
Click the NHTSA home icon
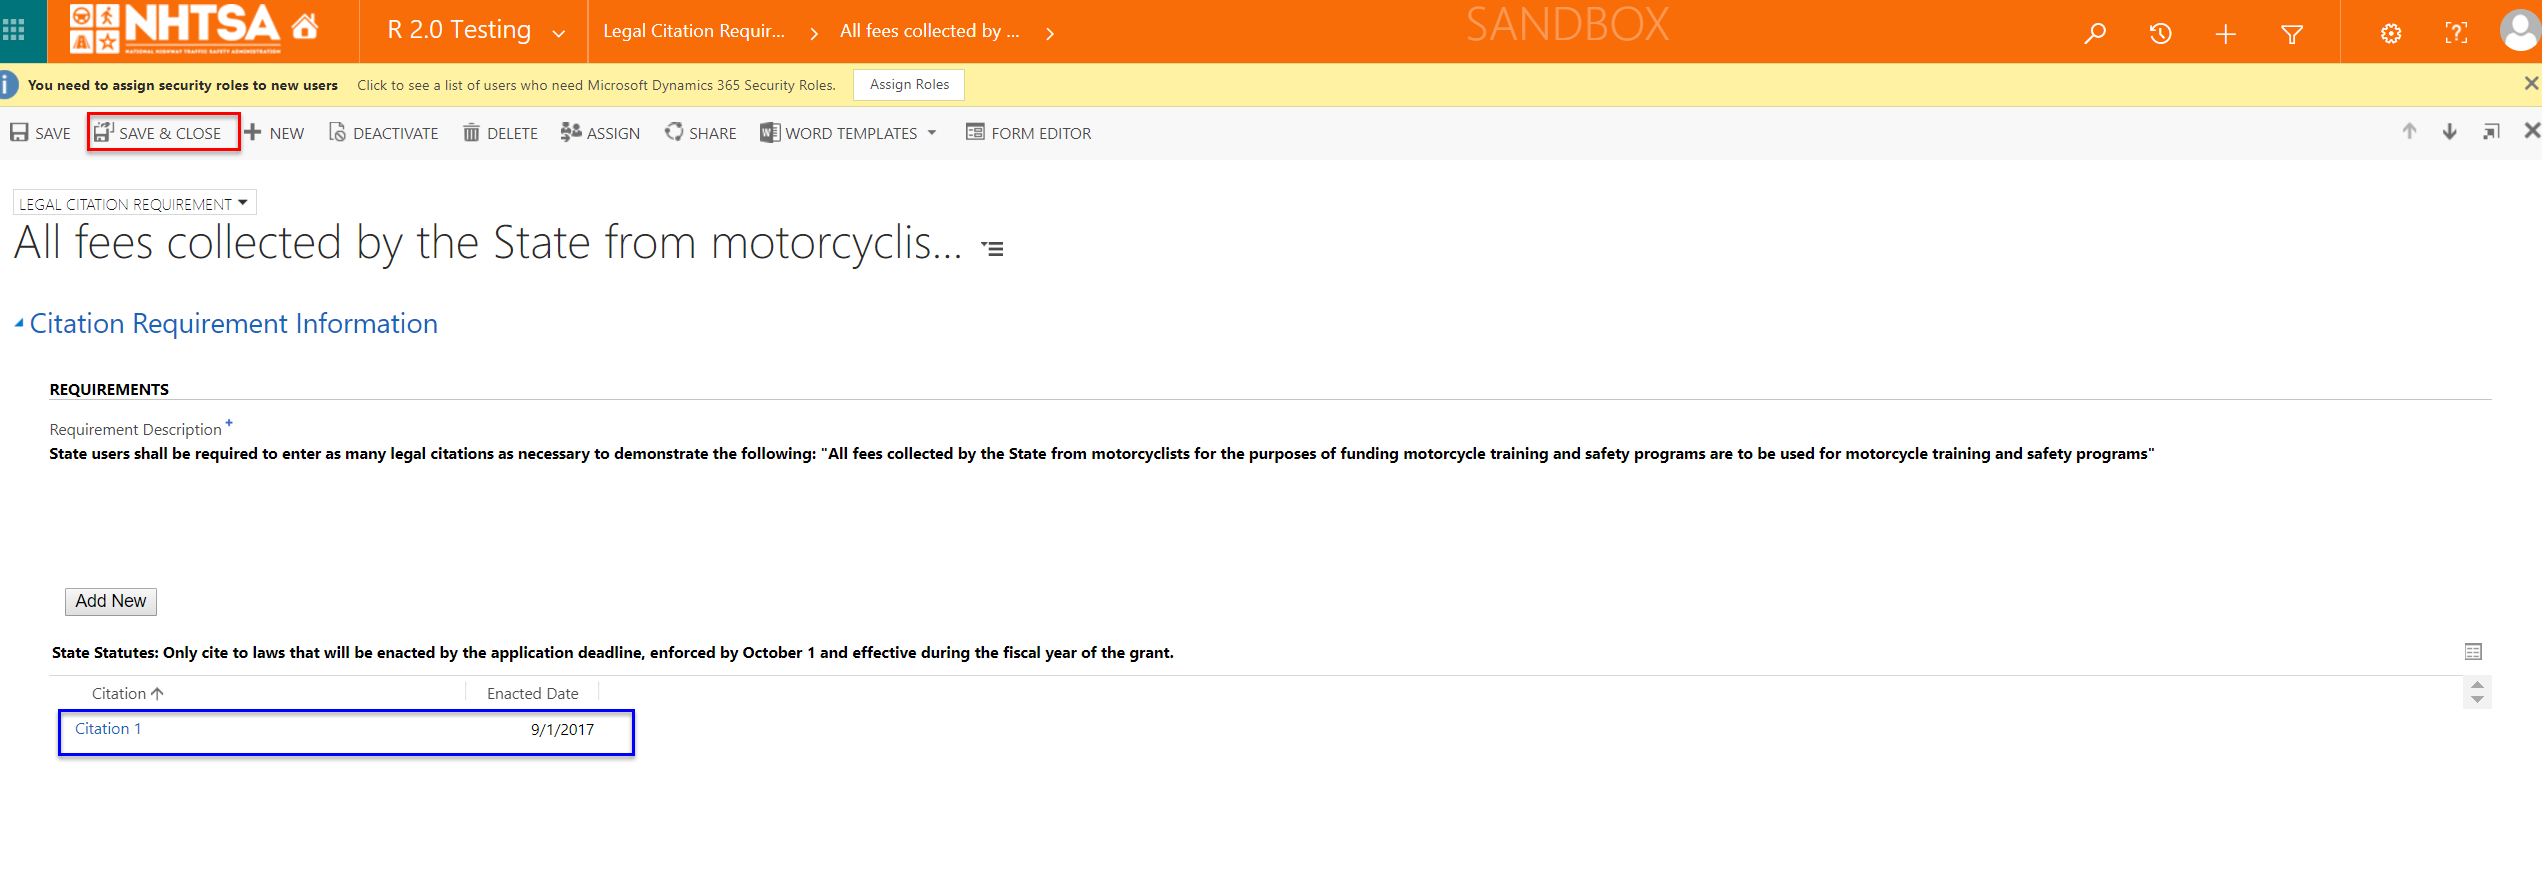click(x=305, y=27)
